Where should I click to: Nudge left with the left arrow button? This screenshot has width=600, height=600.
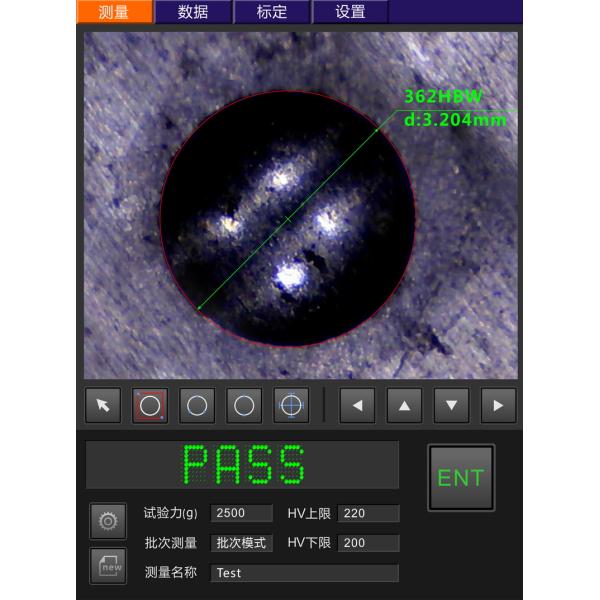point(358,405)
